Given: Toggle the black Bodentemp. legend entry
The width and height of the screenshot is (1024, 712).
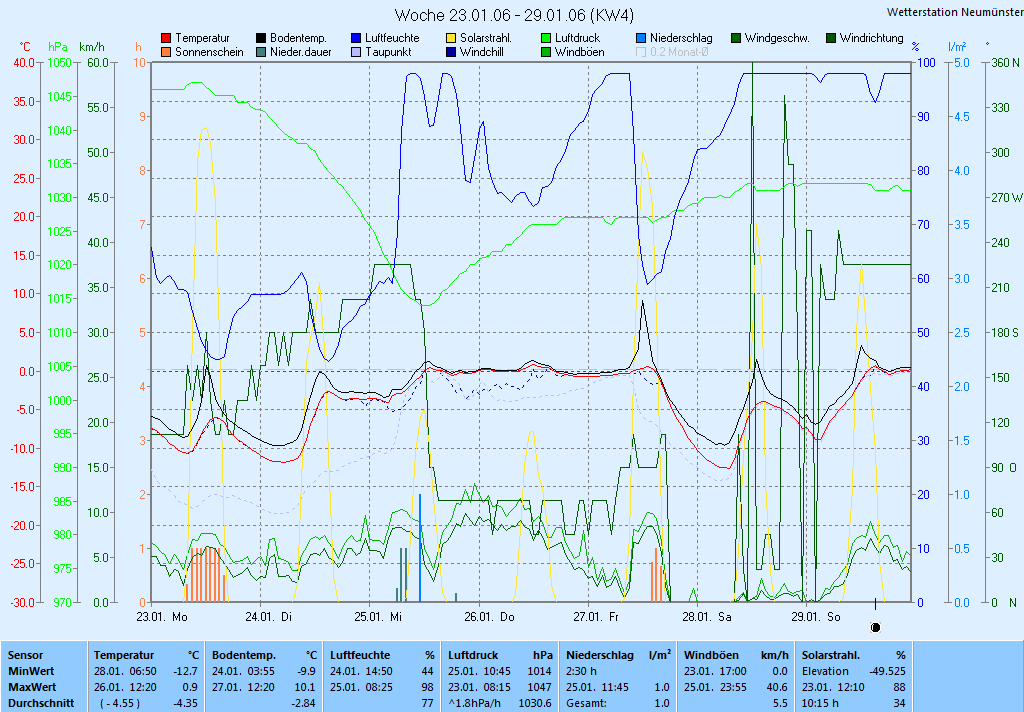Looking at the screenshot, I should (x=291, y=38).
